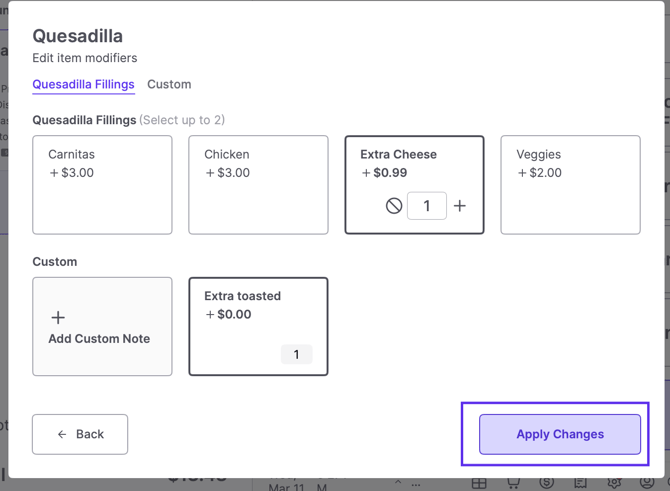Switch to the Custom tab
Screen dimensions: 670x491
(169, 85)
